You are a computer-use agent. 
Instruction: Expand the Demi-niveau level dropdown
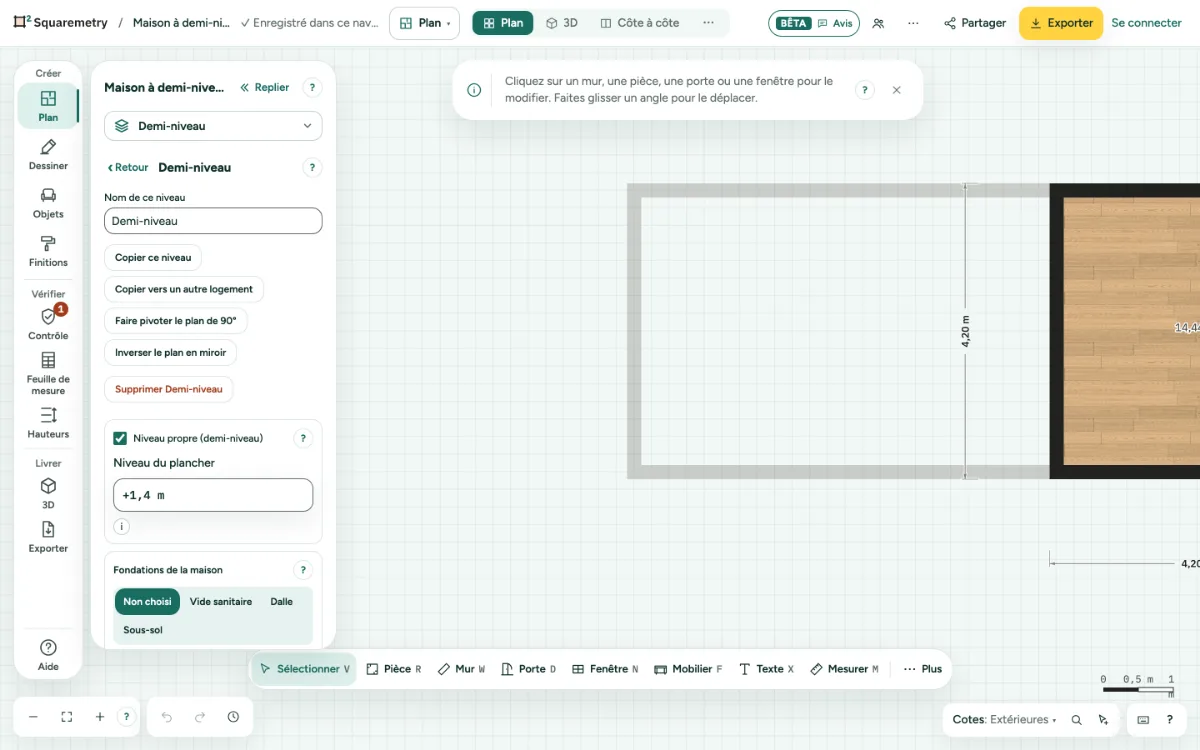click(213, 126)
